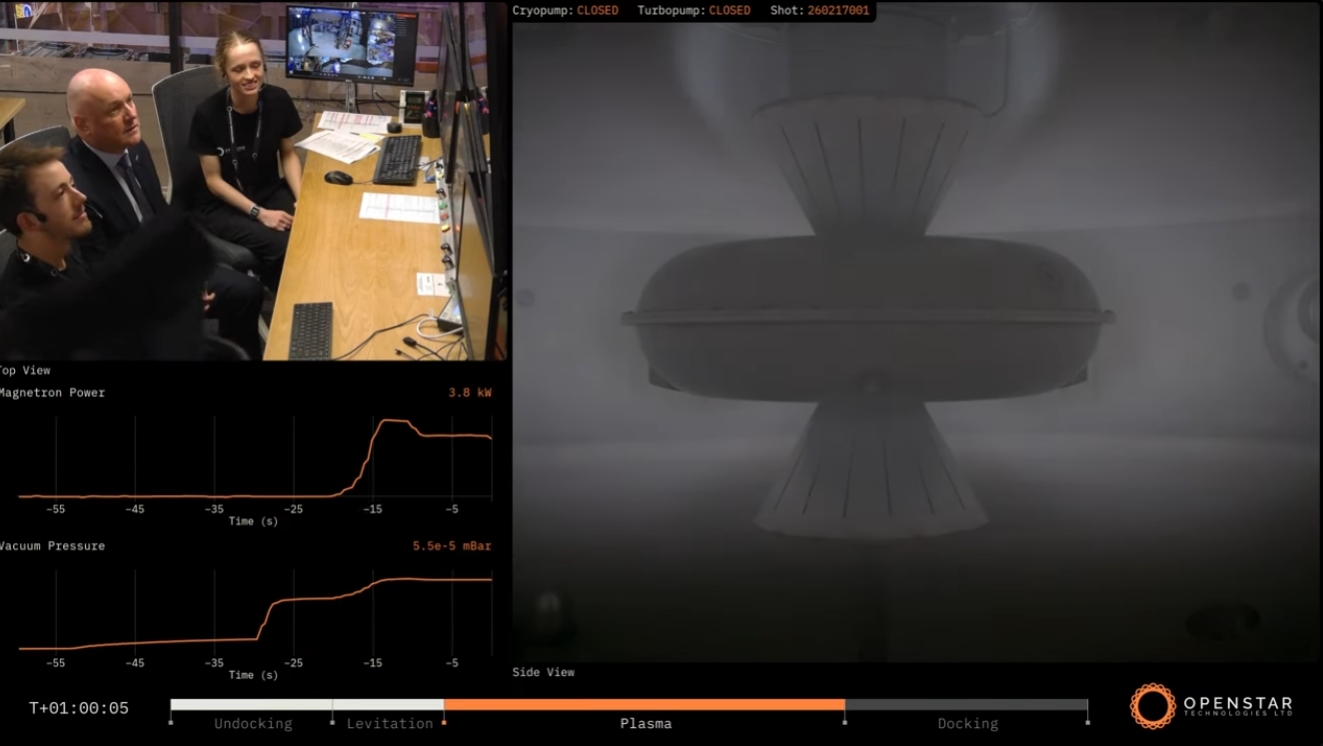Click the Cryopump CLOSED status indicator
This screenshot has height=746, width=1323.
click(x=597, y=11)
